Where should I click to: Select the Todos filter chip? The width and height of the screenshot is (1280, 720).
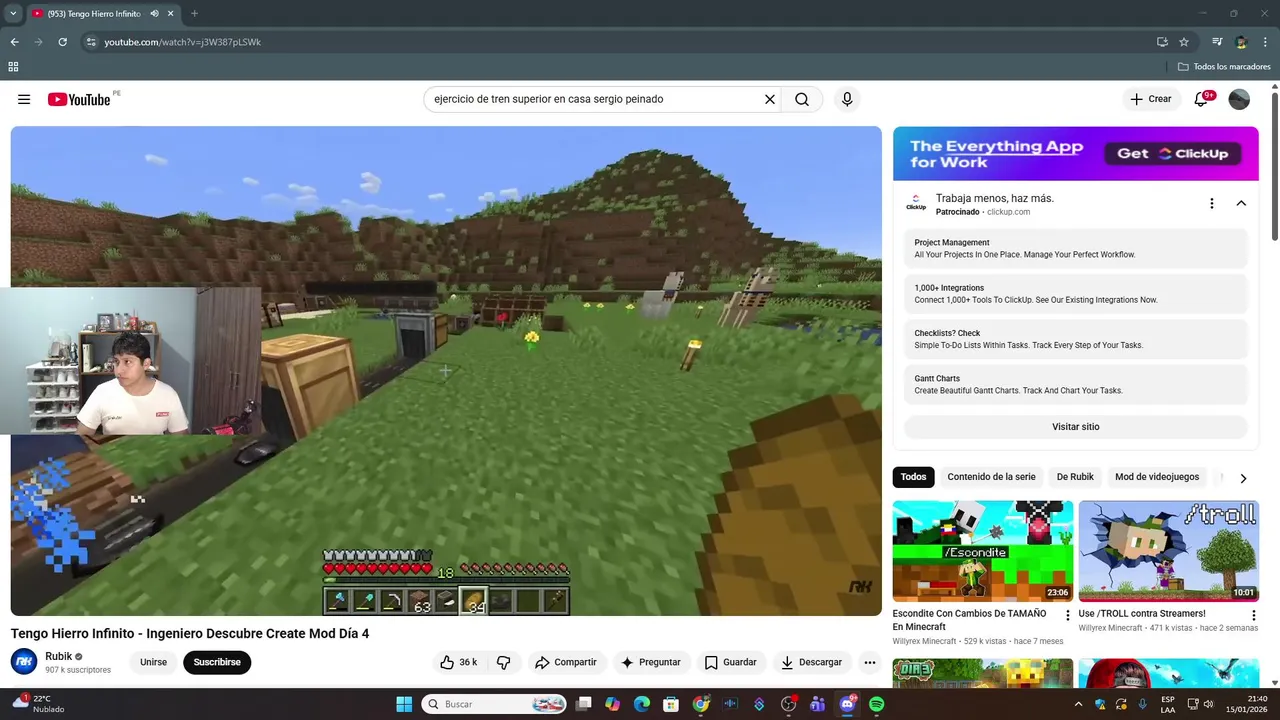pyautogui.click(x=913, y=477)
